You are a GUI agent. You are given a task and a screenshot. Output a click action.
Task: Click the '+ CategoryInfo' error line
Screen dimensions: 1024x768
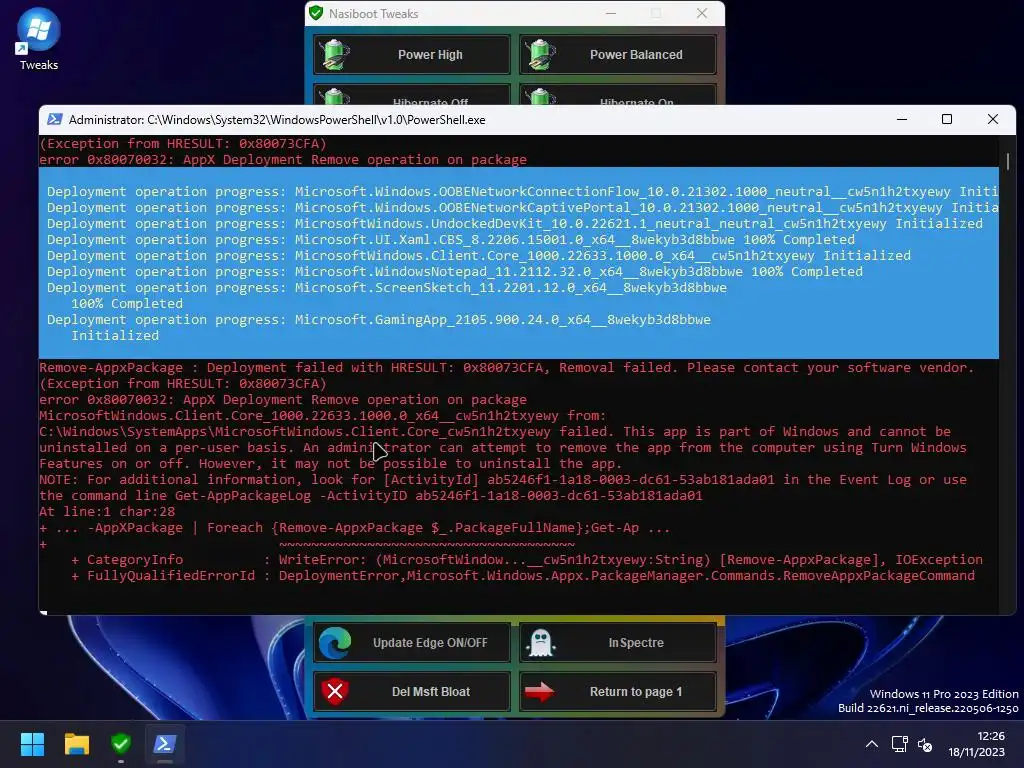pyautogui.click(x=527, y=560)
